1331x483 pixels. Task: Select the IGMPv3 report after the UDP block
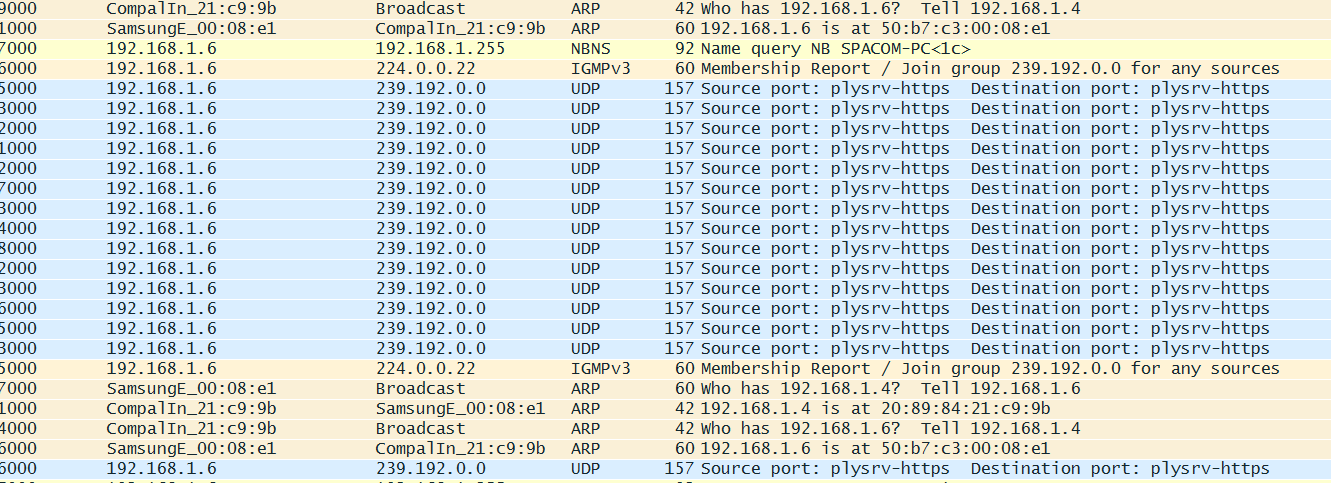pos(665,368)
